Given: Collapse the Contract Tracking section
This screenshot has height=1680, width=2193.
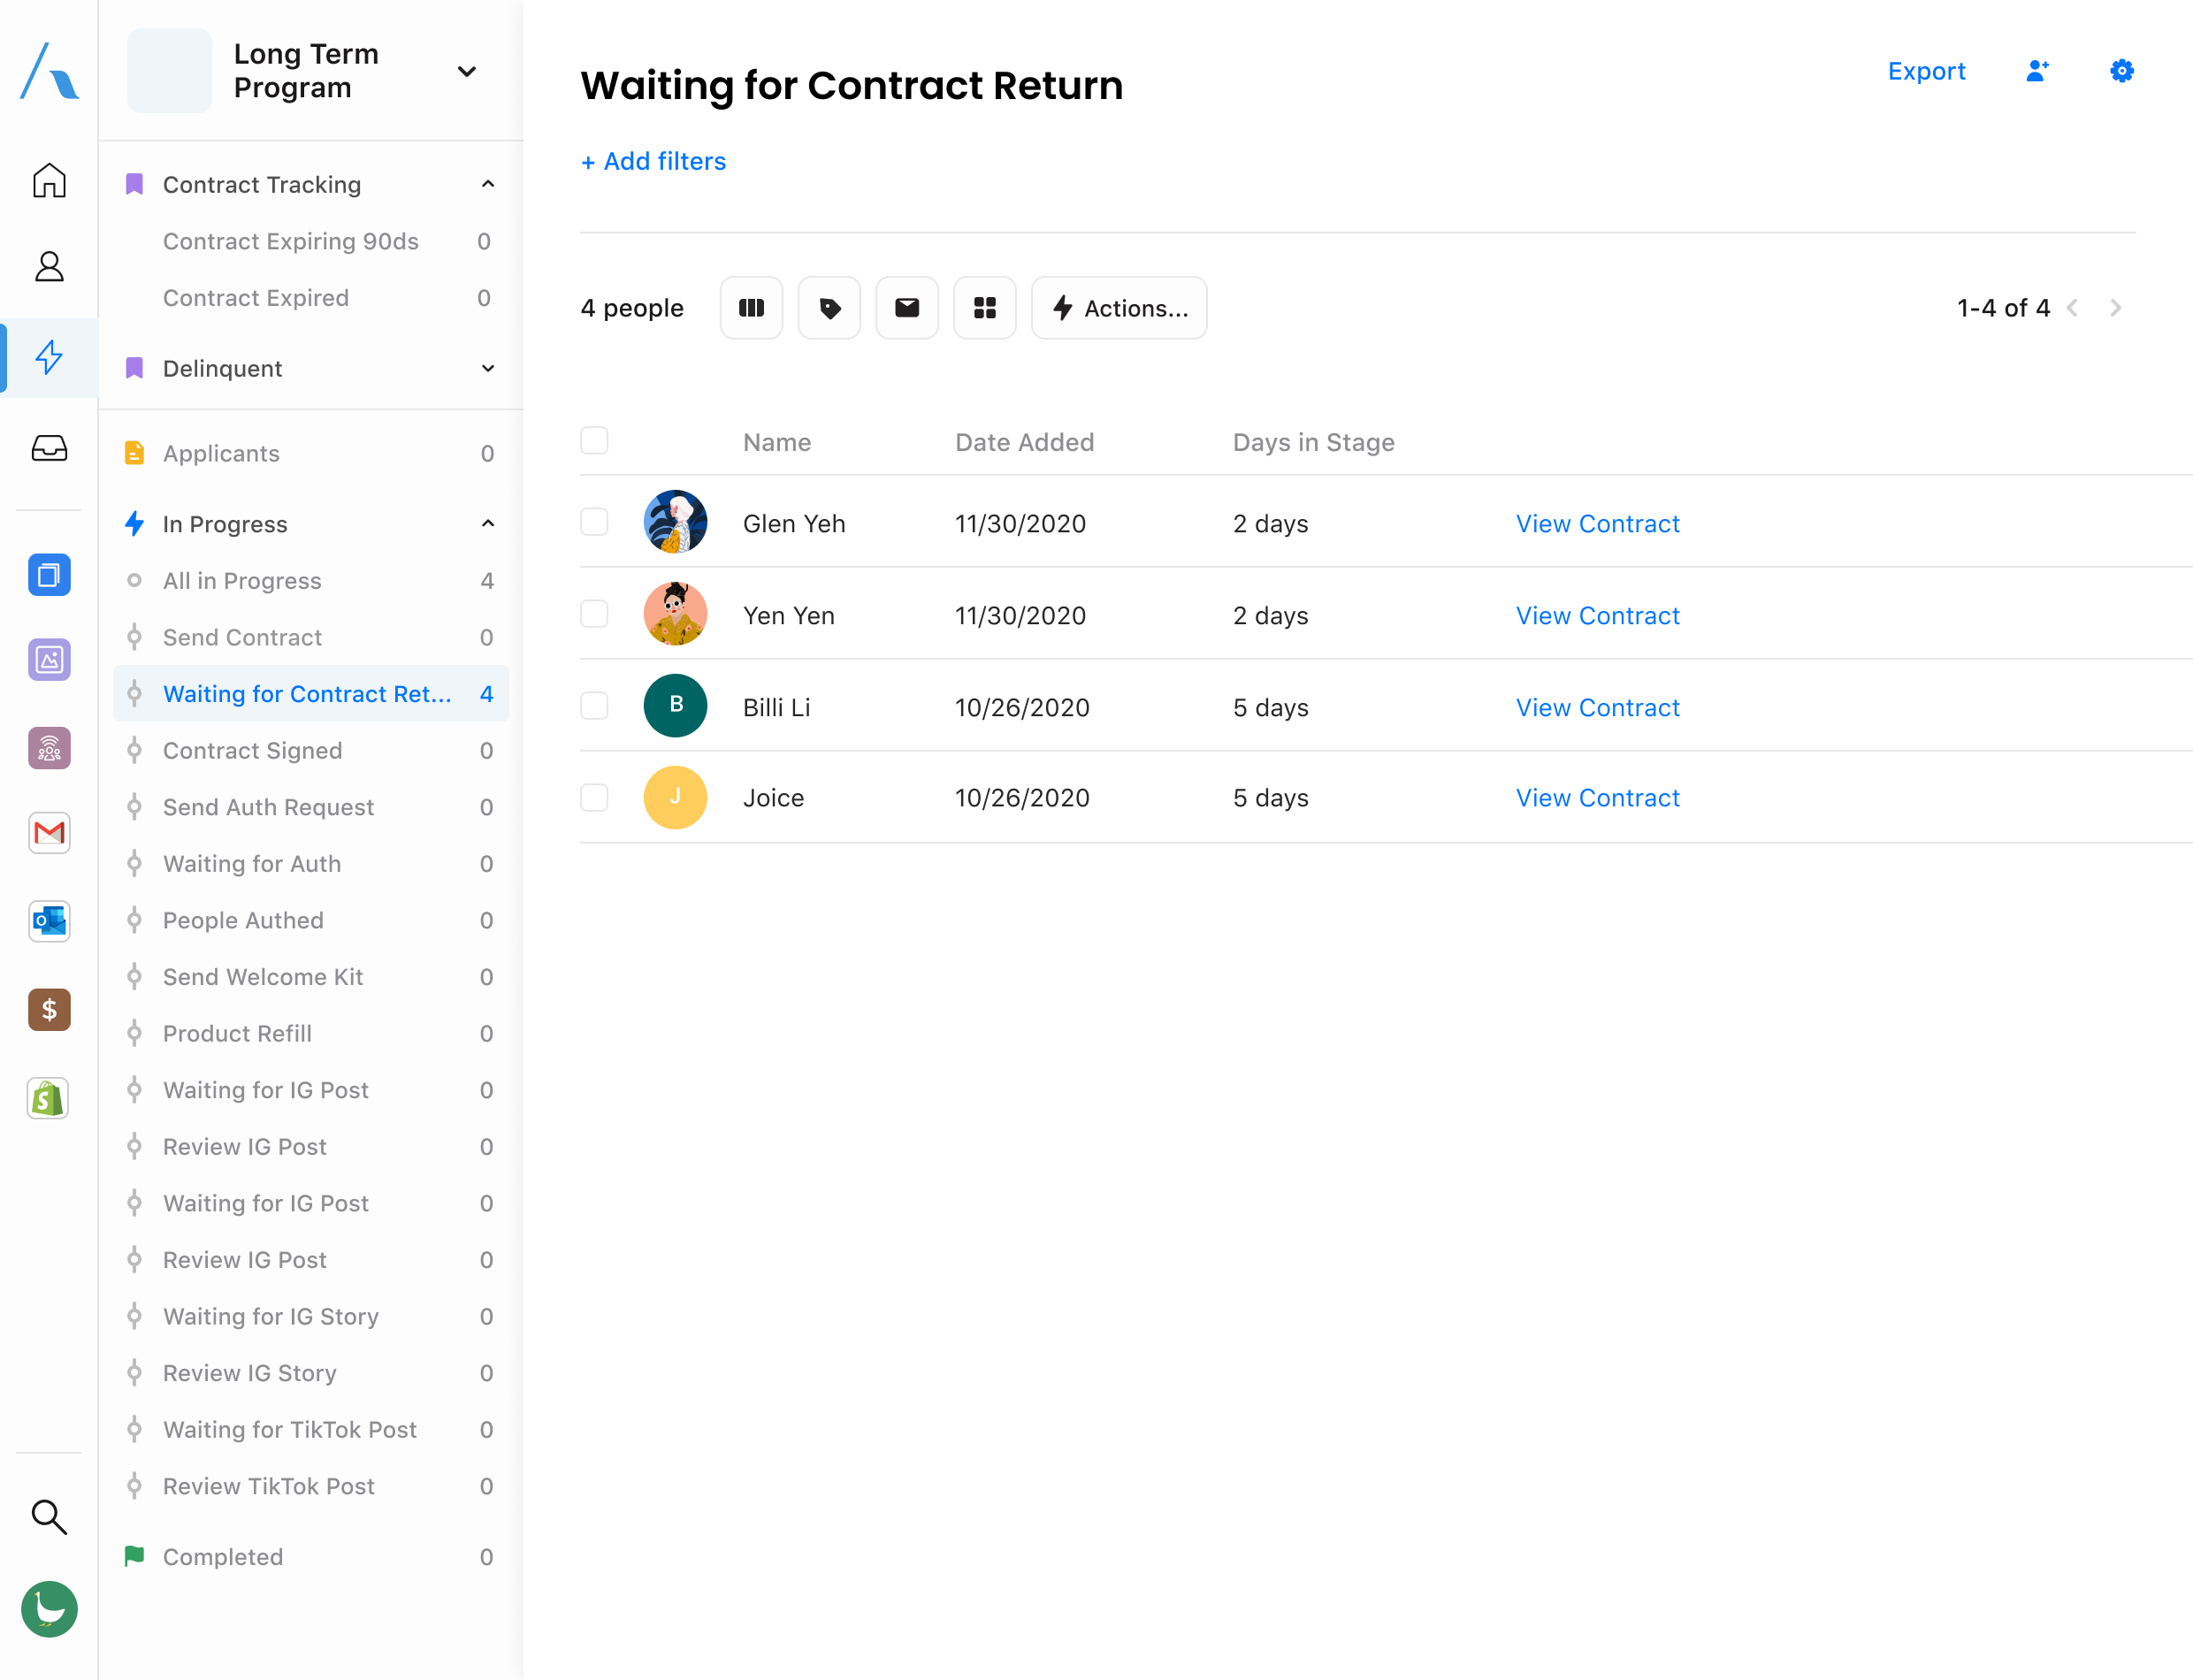Looking at the screenshot, I should point(487,185).
